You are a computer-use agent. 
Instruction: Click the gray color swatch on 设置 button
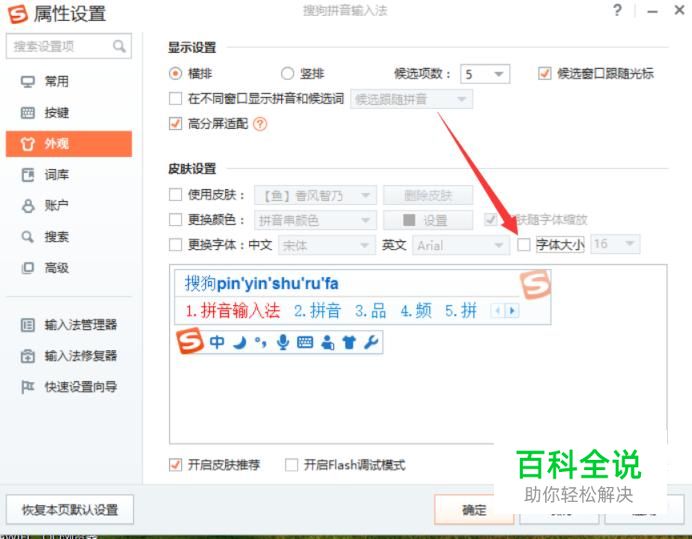click(409, 220)
